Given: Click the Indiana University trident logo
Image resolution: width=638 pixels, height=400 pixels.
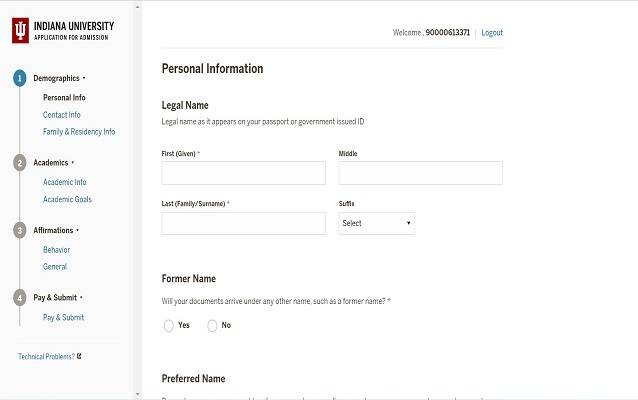Looking at the screenshot, I should coord(20,30).
